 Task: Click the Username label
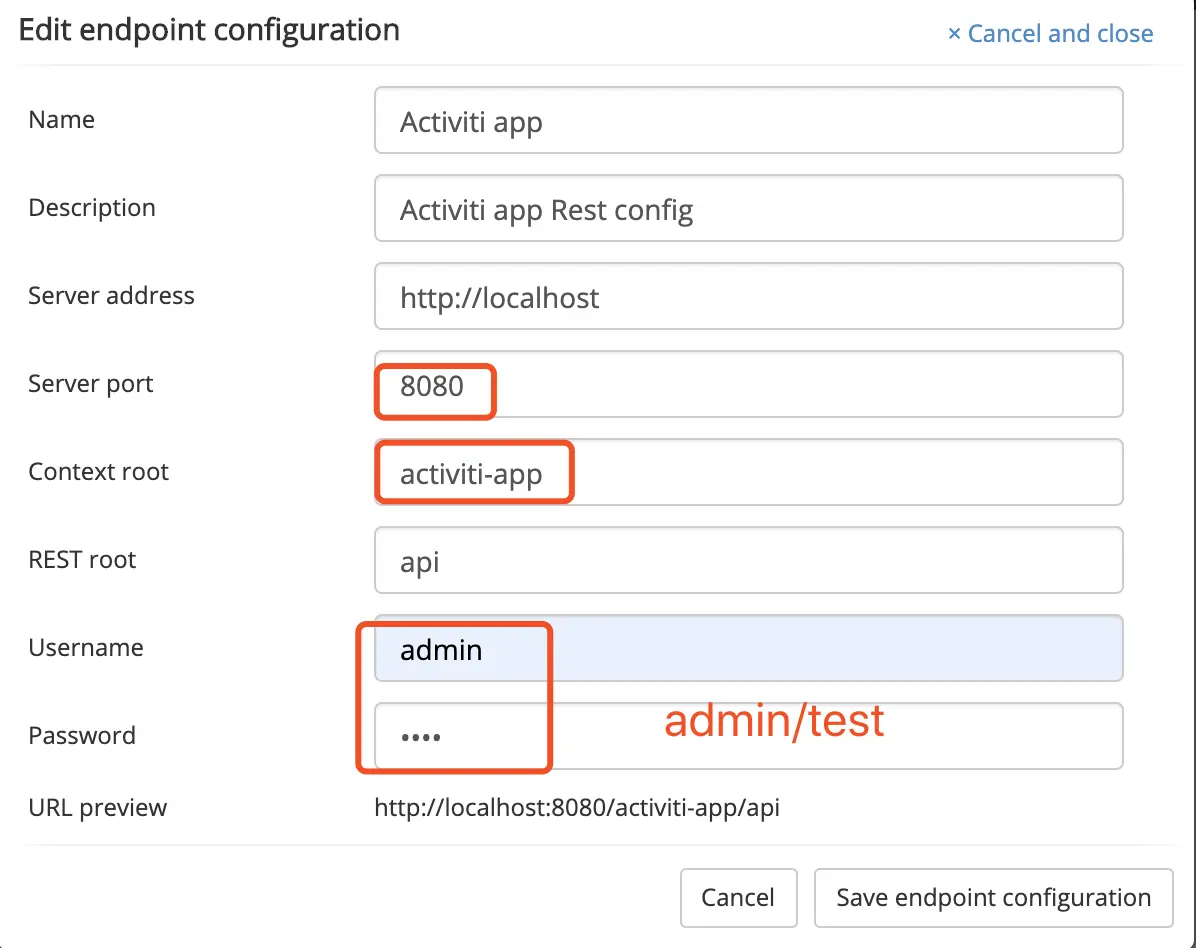point(86,648)
